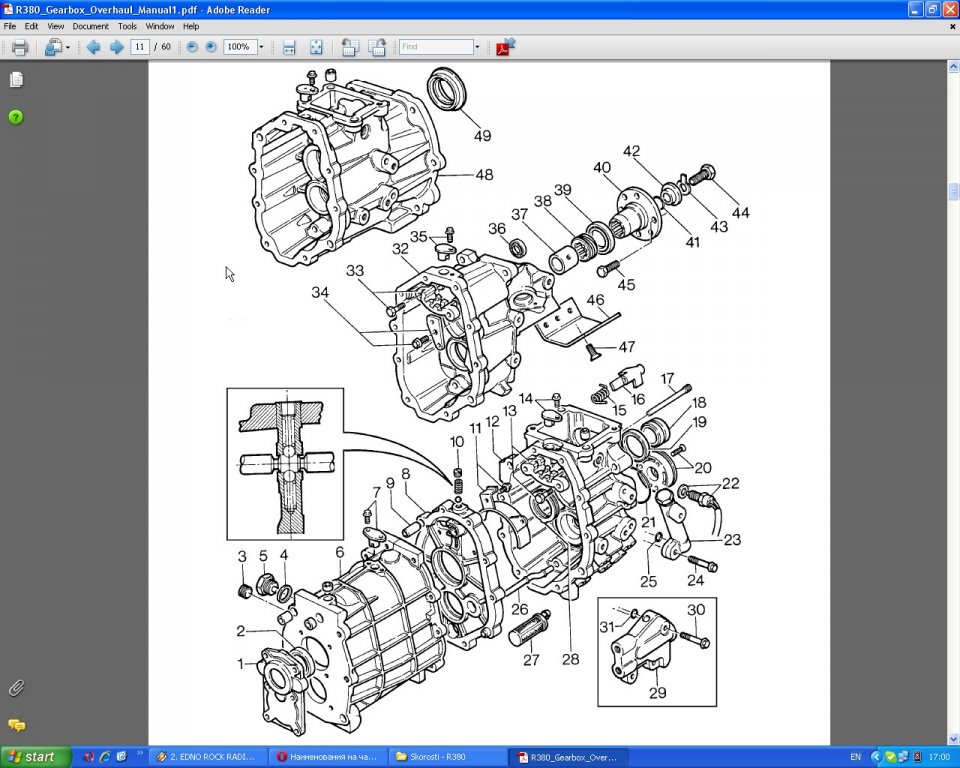Zoom in with the plus button
Screen dimensions: 960x768
211,47
